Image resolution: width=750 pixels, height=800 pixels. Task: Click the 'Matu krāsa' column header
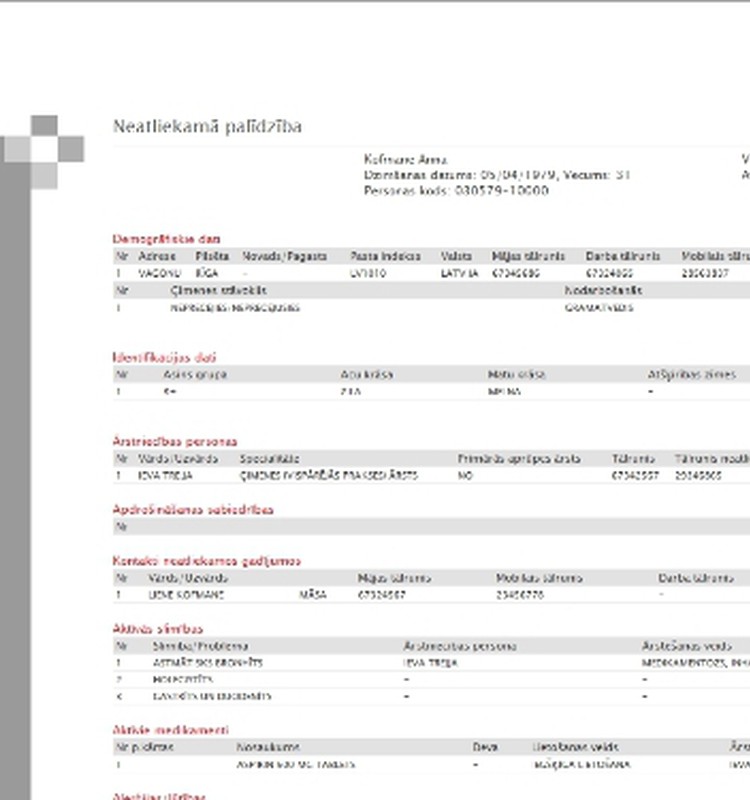click(516, 374)
